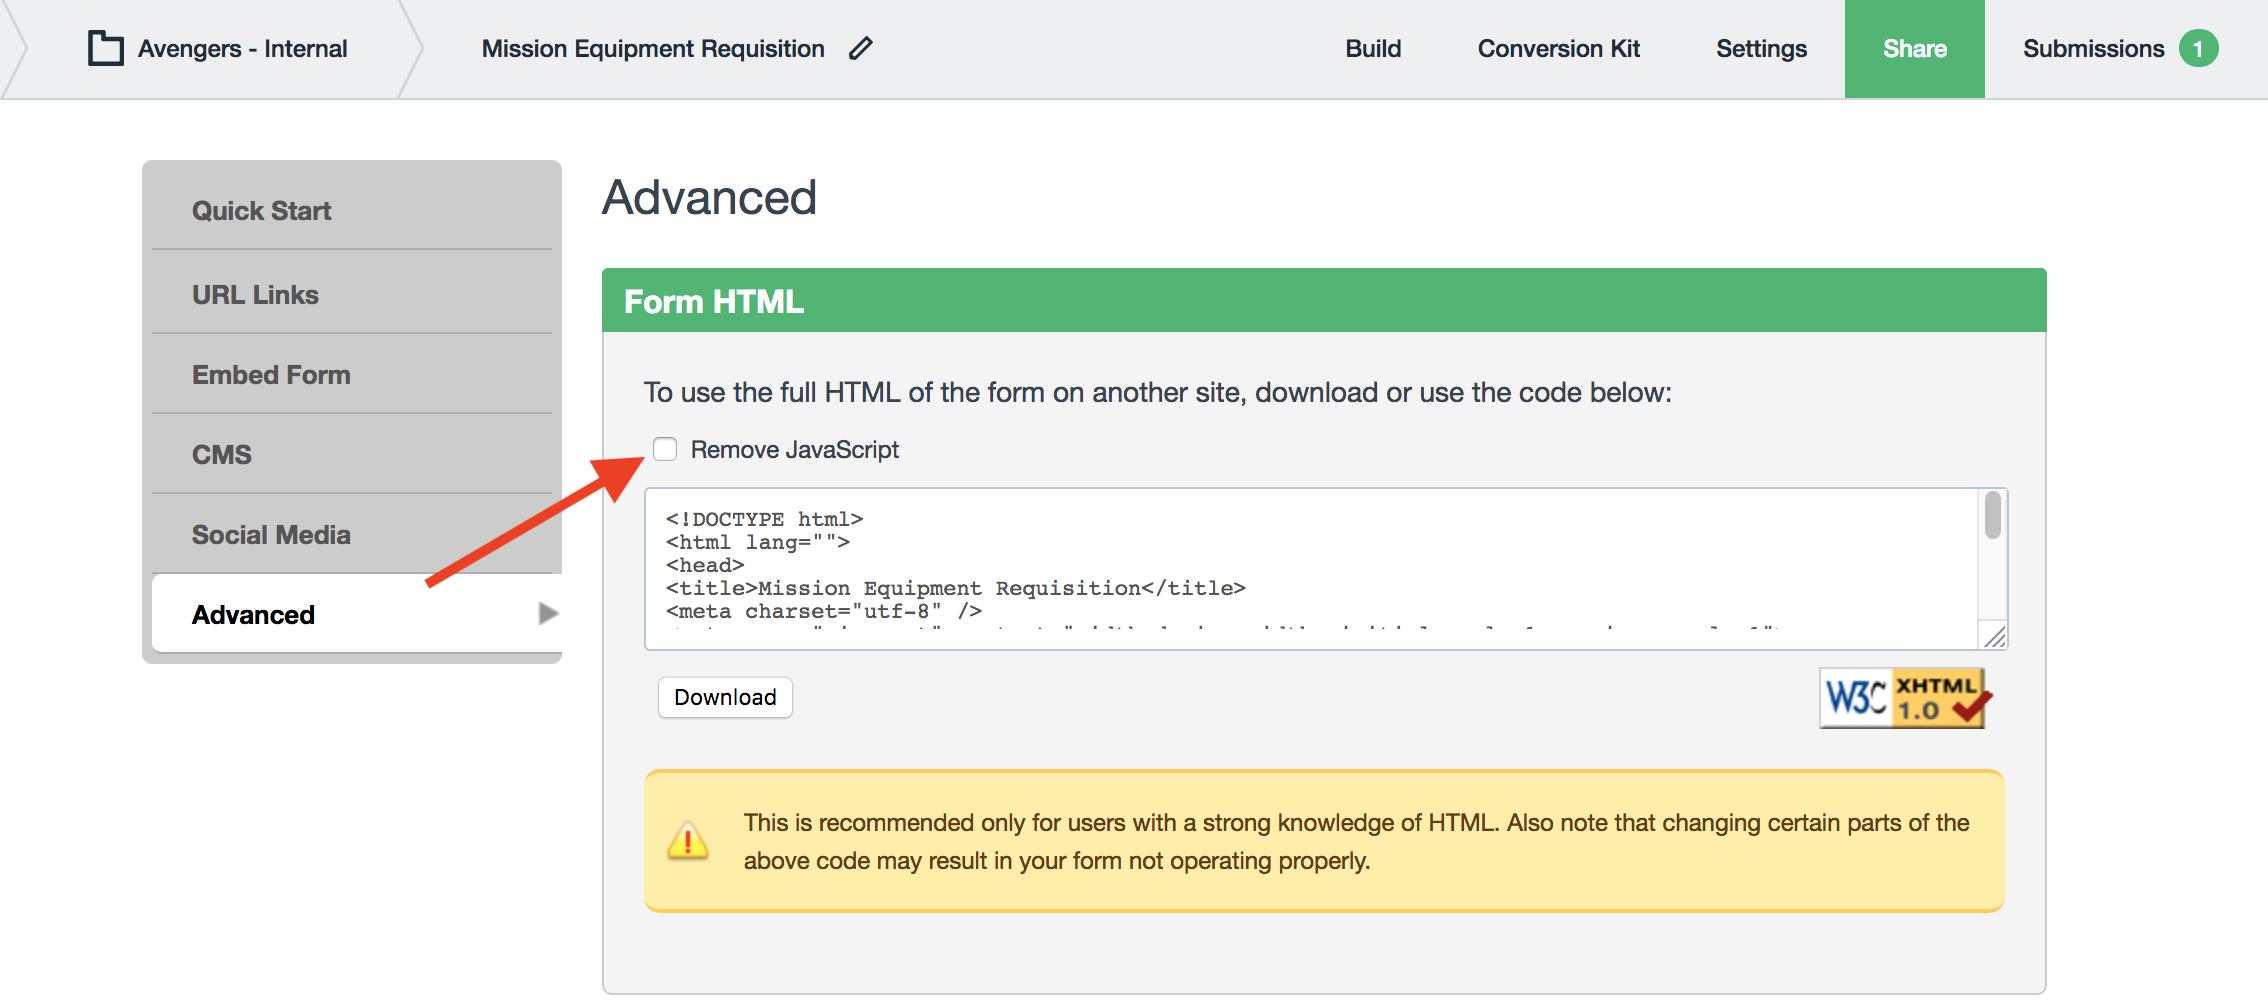Click the green Submissions count badge
Image resolution: width=2268 pixels, height=1006 pixels.
2198,49
